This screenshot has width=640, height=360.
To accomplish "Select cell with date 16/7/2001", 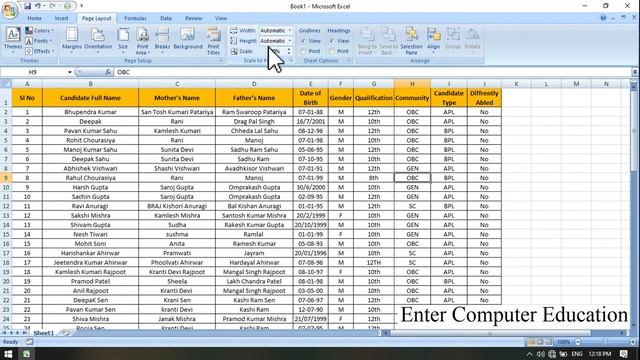I will pos(310,121).
